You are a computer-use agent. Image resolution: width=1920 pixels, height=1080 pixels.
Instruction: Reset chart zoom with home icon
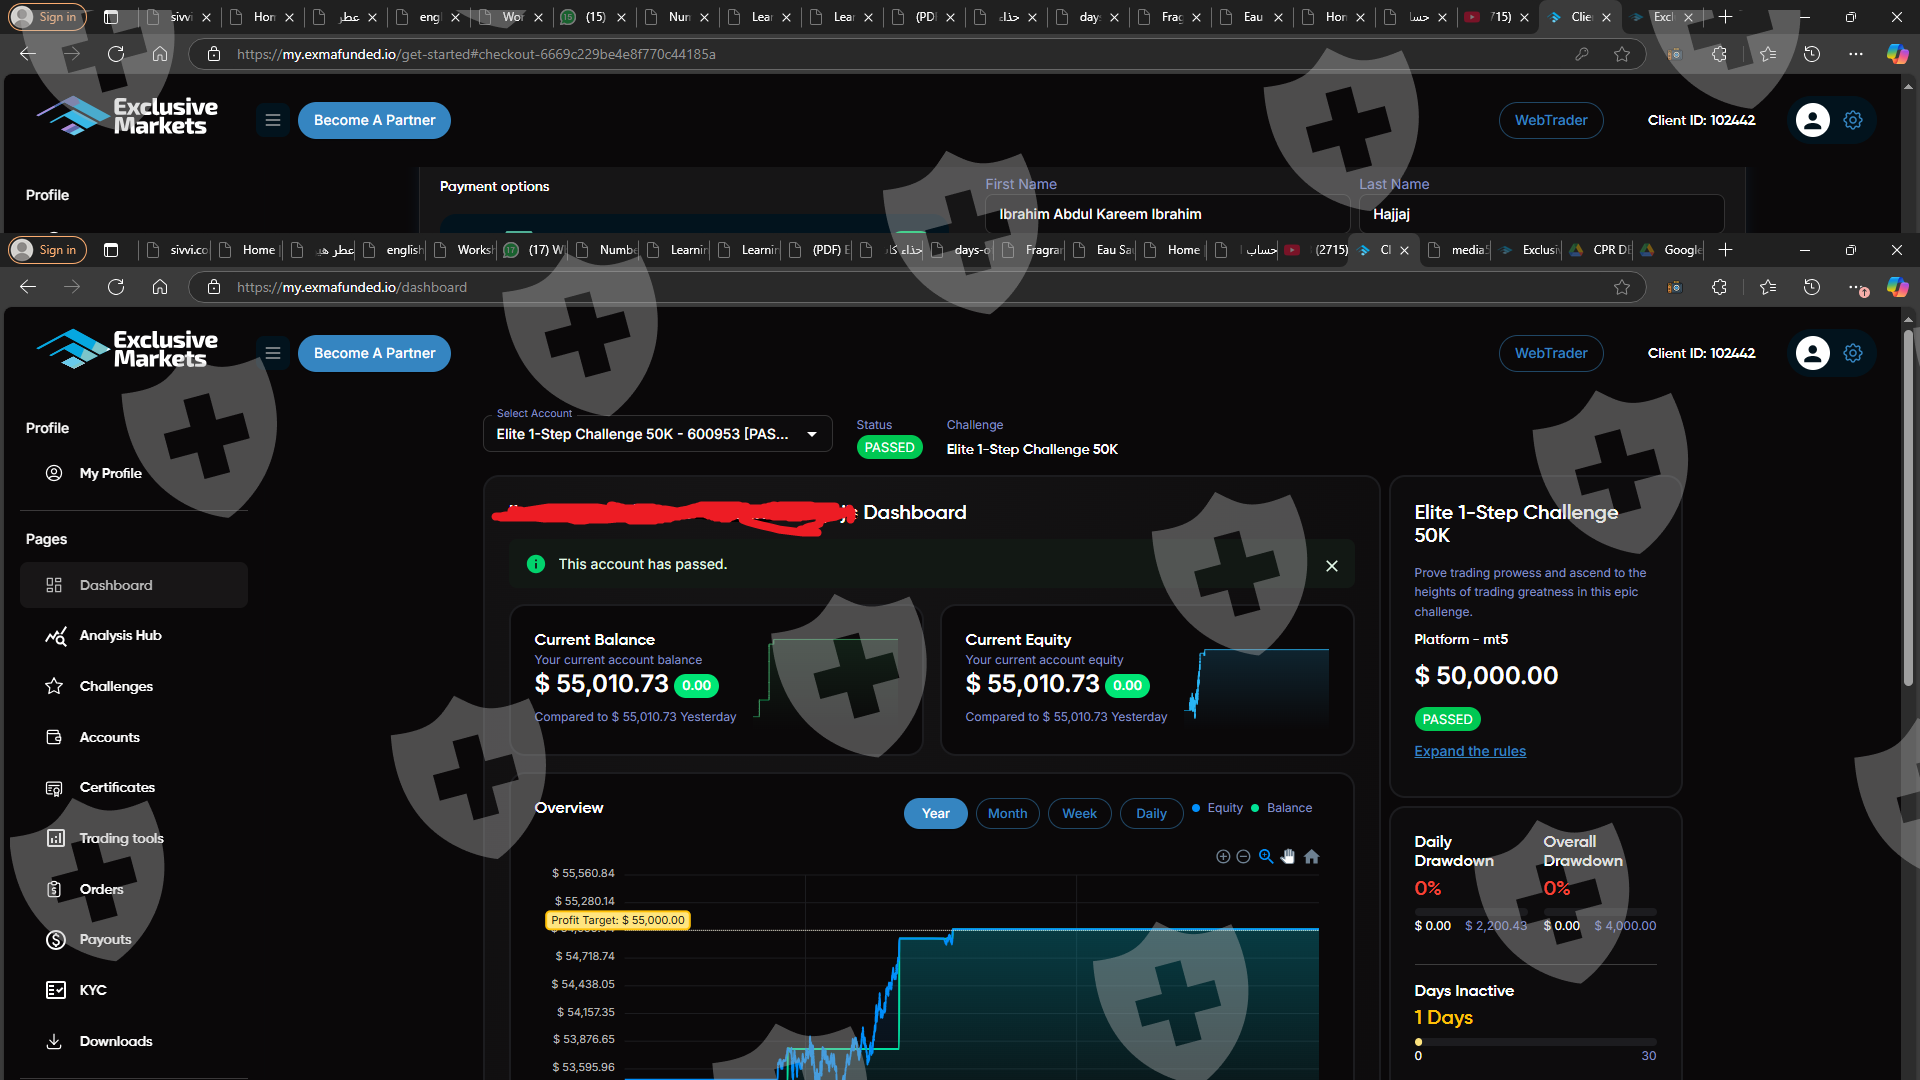(1312, 857)
